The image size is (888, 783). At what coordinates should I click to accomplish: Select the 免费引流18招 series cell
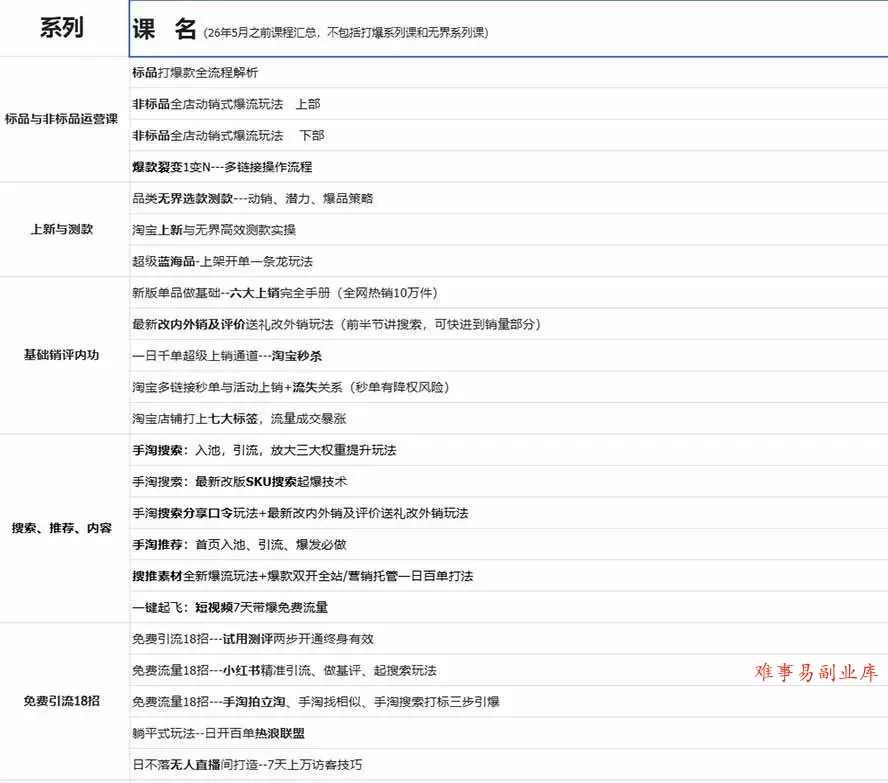65,701
